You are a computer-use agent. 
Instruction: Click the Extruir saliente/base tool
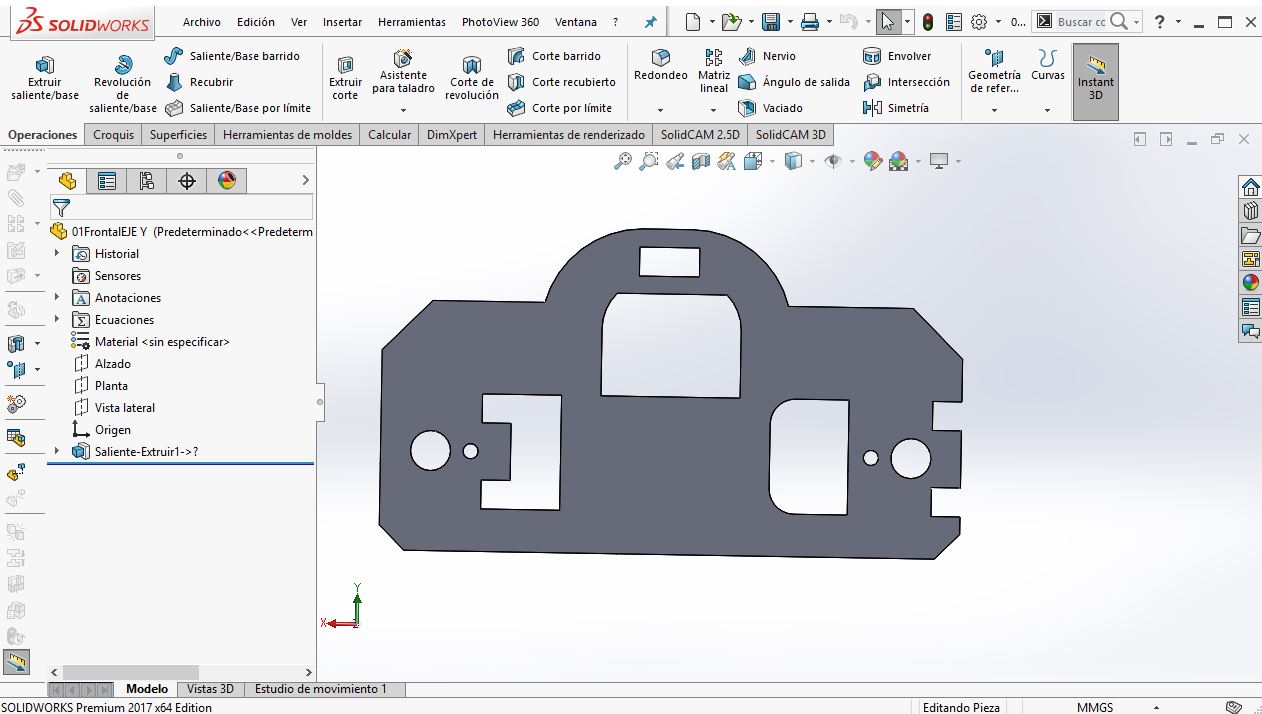click(x=44, y=76)
